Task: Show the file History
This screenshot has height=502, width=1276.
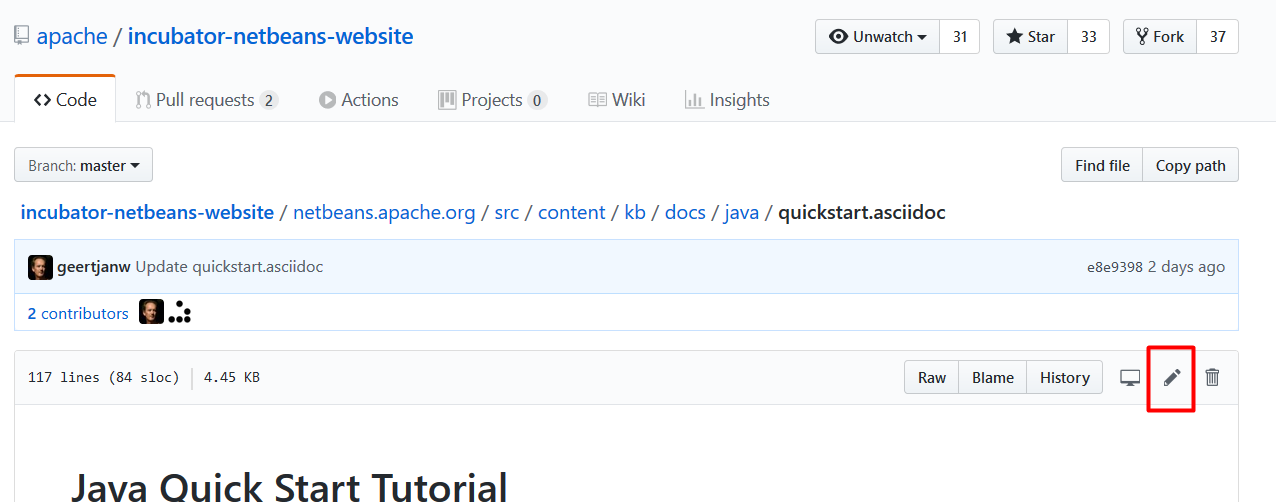Action: tap(1064, 377)
